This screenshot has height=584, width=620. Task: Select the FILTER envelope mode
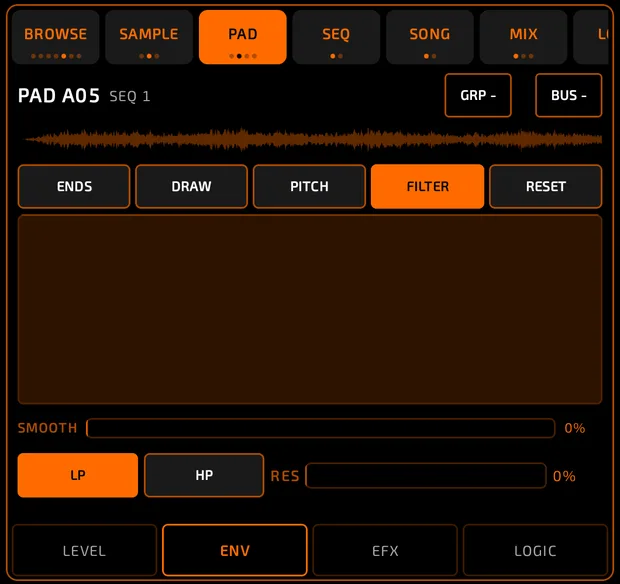(427, 186)
